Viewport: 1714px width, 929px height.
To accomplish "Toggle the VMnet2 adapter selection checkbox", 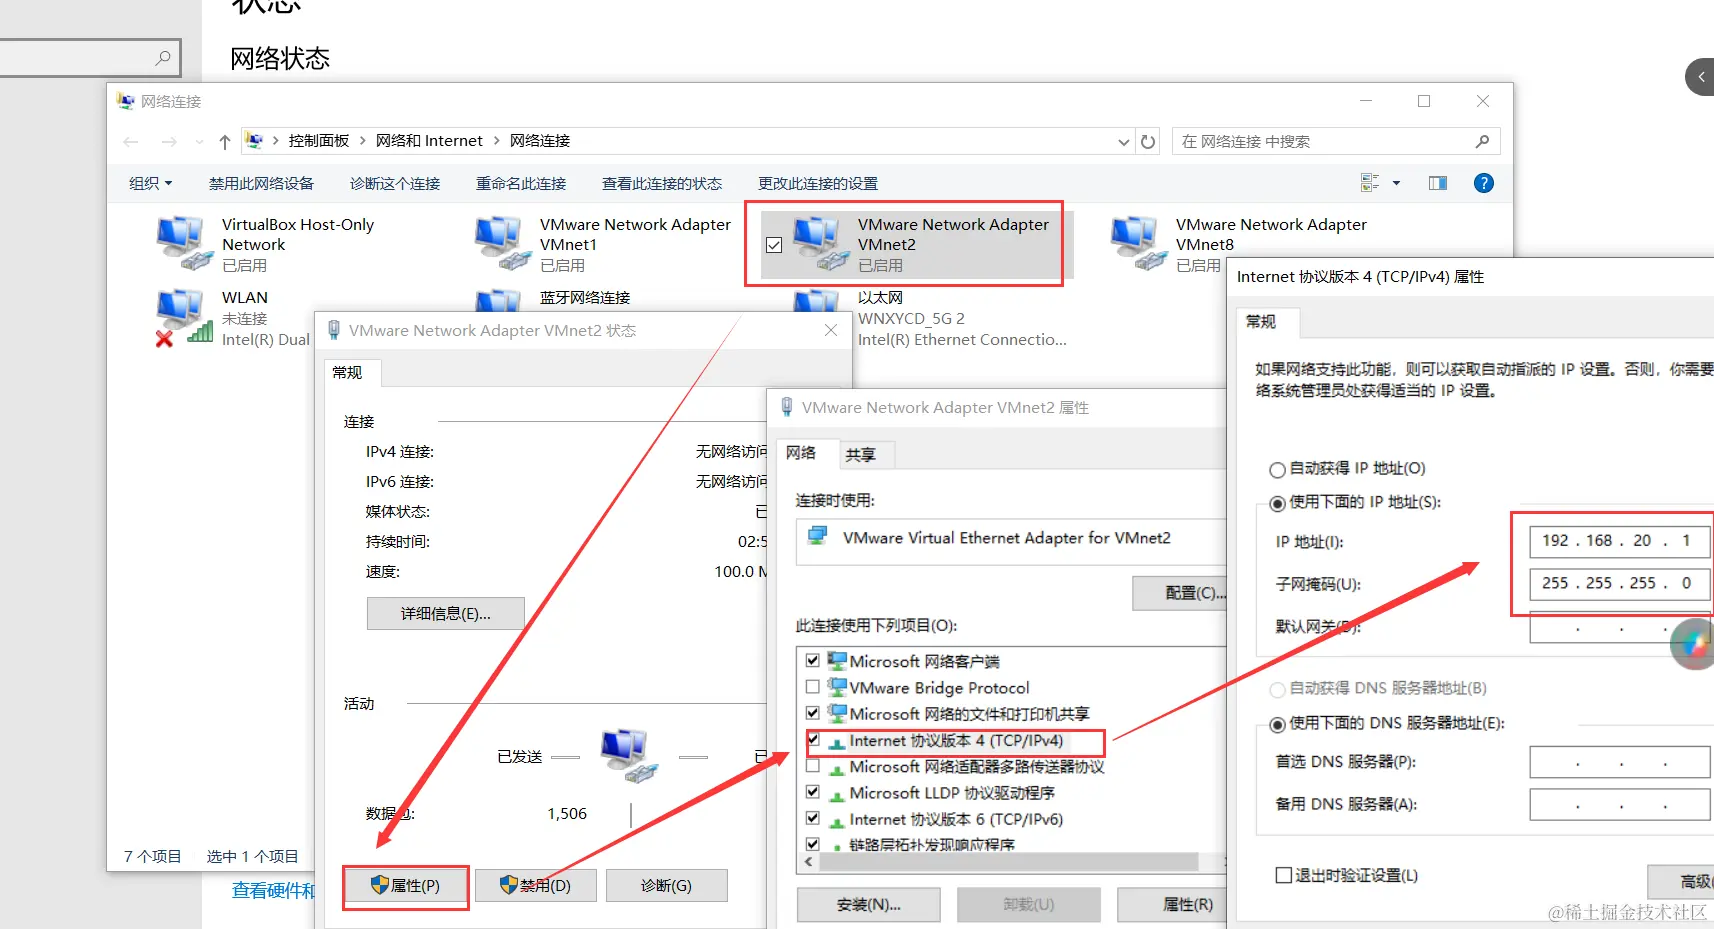I will (774, 244).
